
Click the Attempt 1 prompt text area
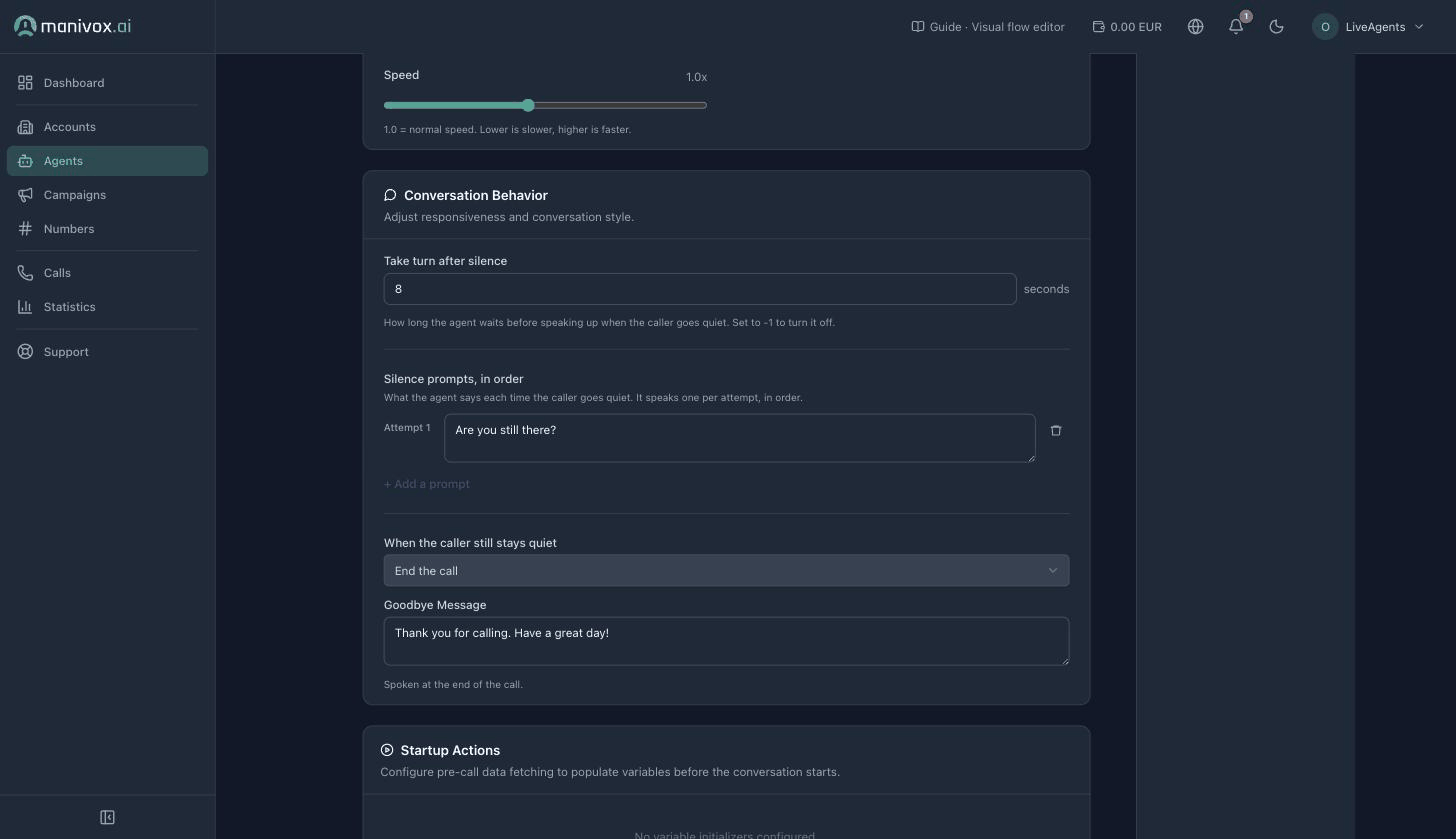click(x=740, y=438)
